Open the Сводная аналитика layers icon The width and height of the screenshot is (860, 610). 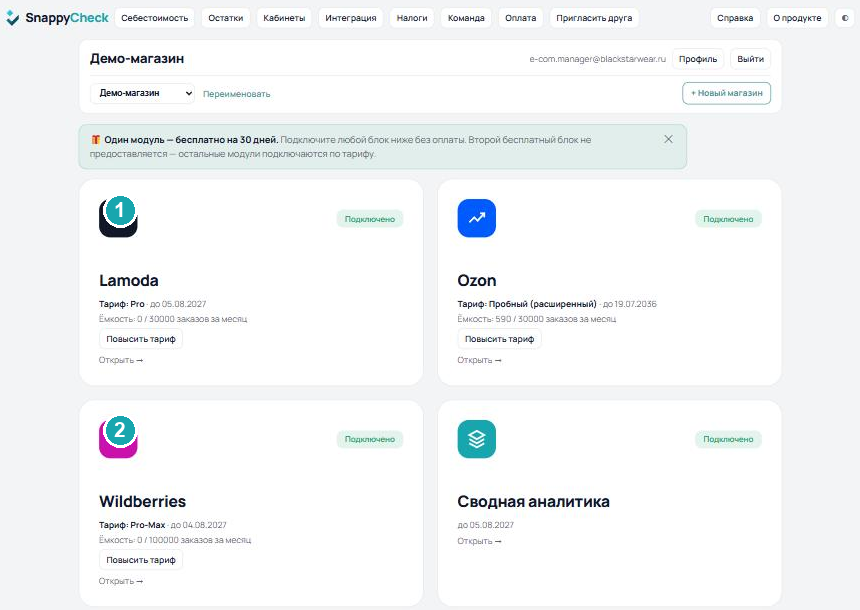pyautogui.click(x=477, y=439)
